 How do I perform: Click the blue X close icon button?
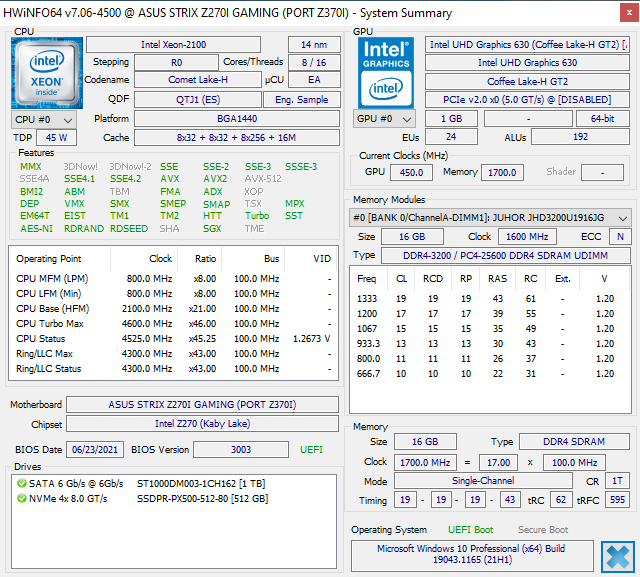click(x=618, y=557)
